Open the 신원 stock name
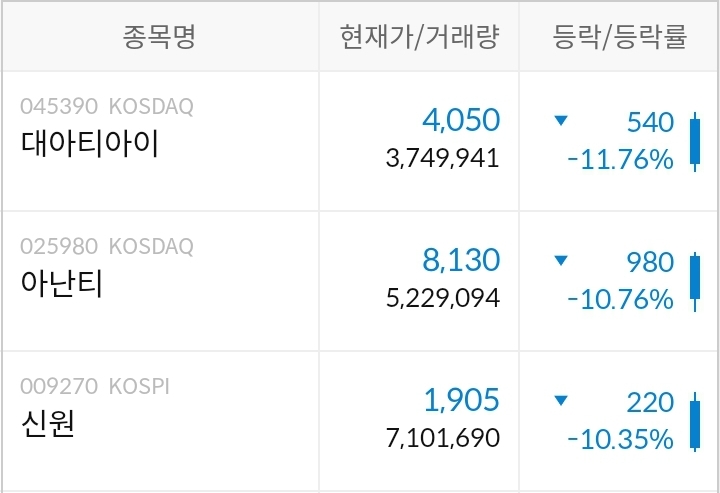720x493 pixels. (x=48, y=424)
